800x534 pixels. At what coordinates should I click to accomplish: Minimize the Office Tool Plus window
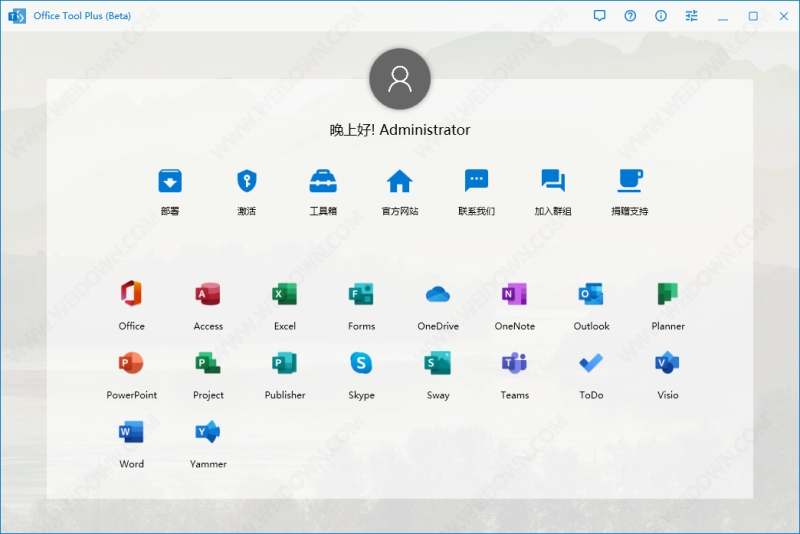[x=722, y=17]
